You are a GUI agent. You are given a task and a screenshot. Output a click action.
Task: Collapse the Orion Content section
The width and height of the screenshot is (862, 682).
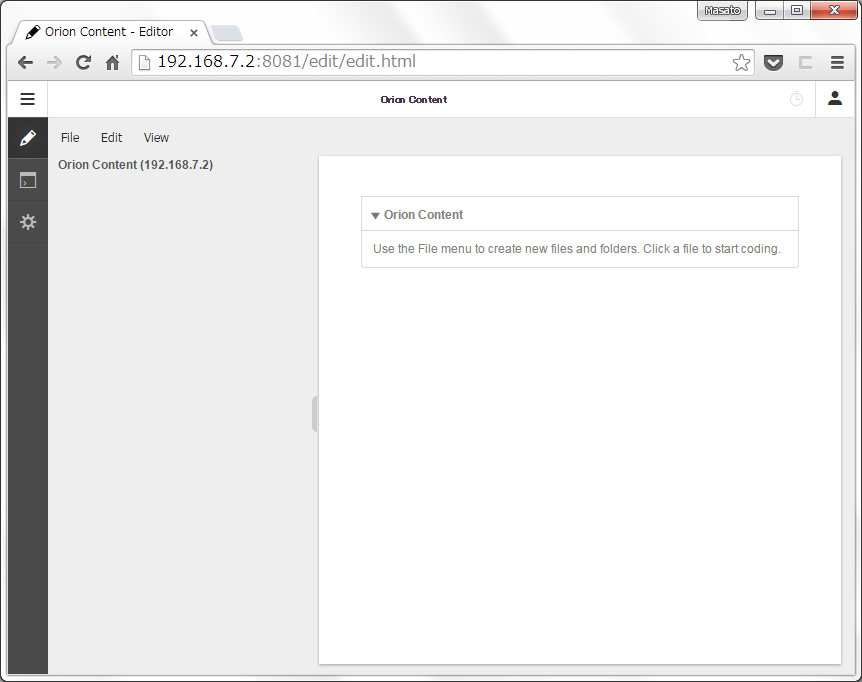(375, 214)
